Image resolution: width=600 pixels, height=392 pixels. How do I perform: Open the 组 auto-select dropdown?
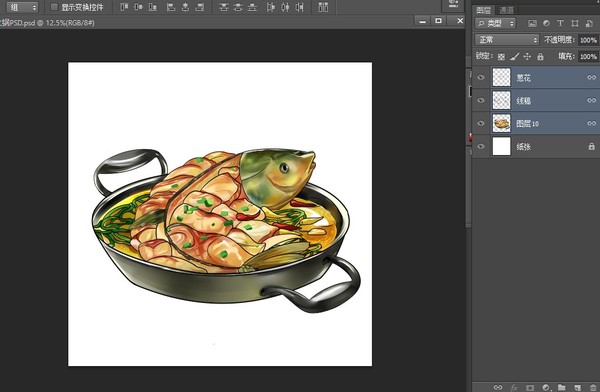(22, 7)
